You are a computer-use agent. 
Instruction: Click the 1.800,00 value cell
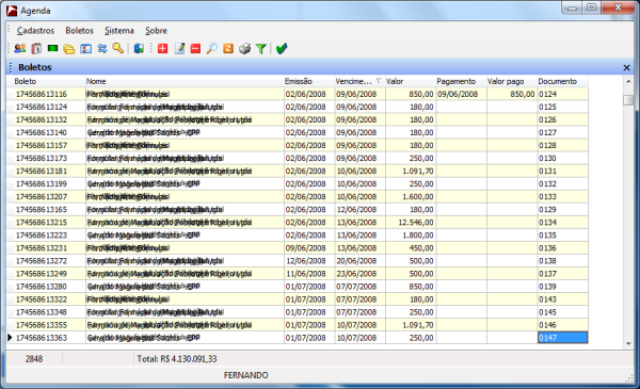tap(410, 235)
